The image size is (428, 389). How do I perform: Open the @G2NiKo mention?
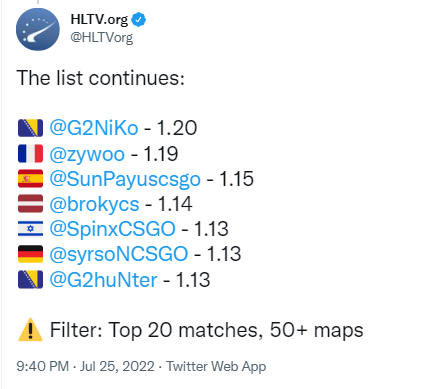94,128
